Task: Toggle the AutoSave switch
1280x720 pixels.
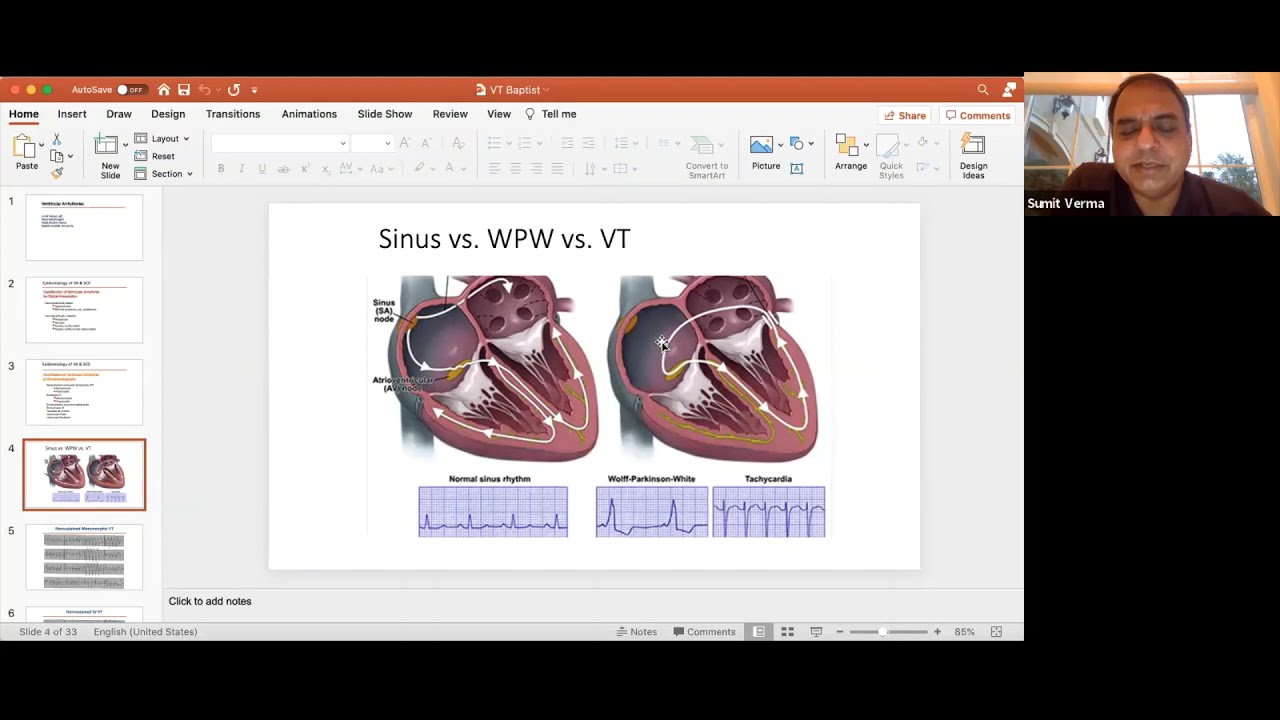Action: [x=131, y=90]
